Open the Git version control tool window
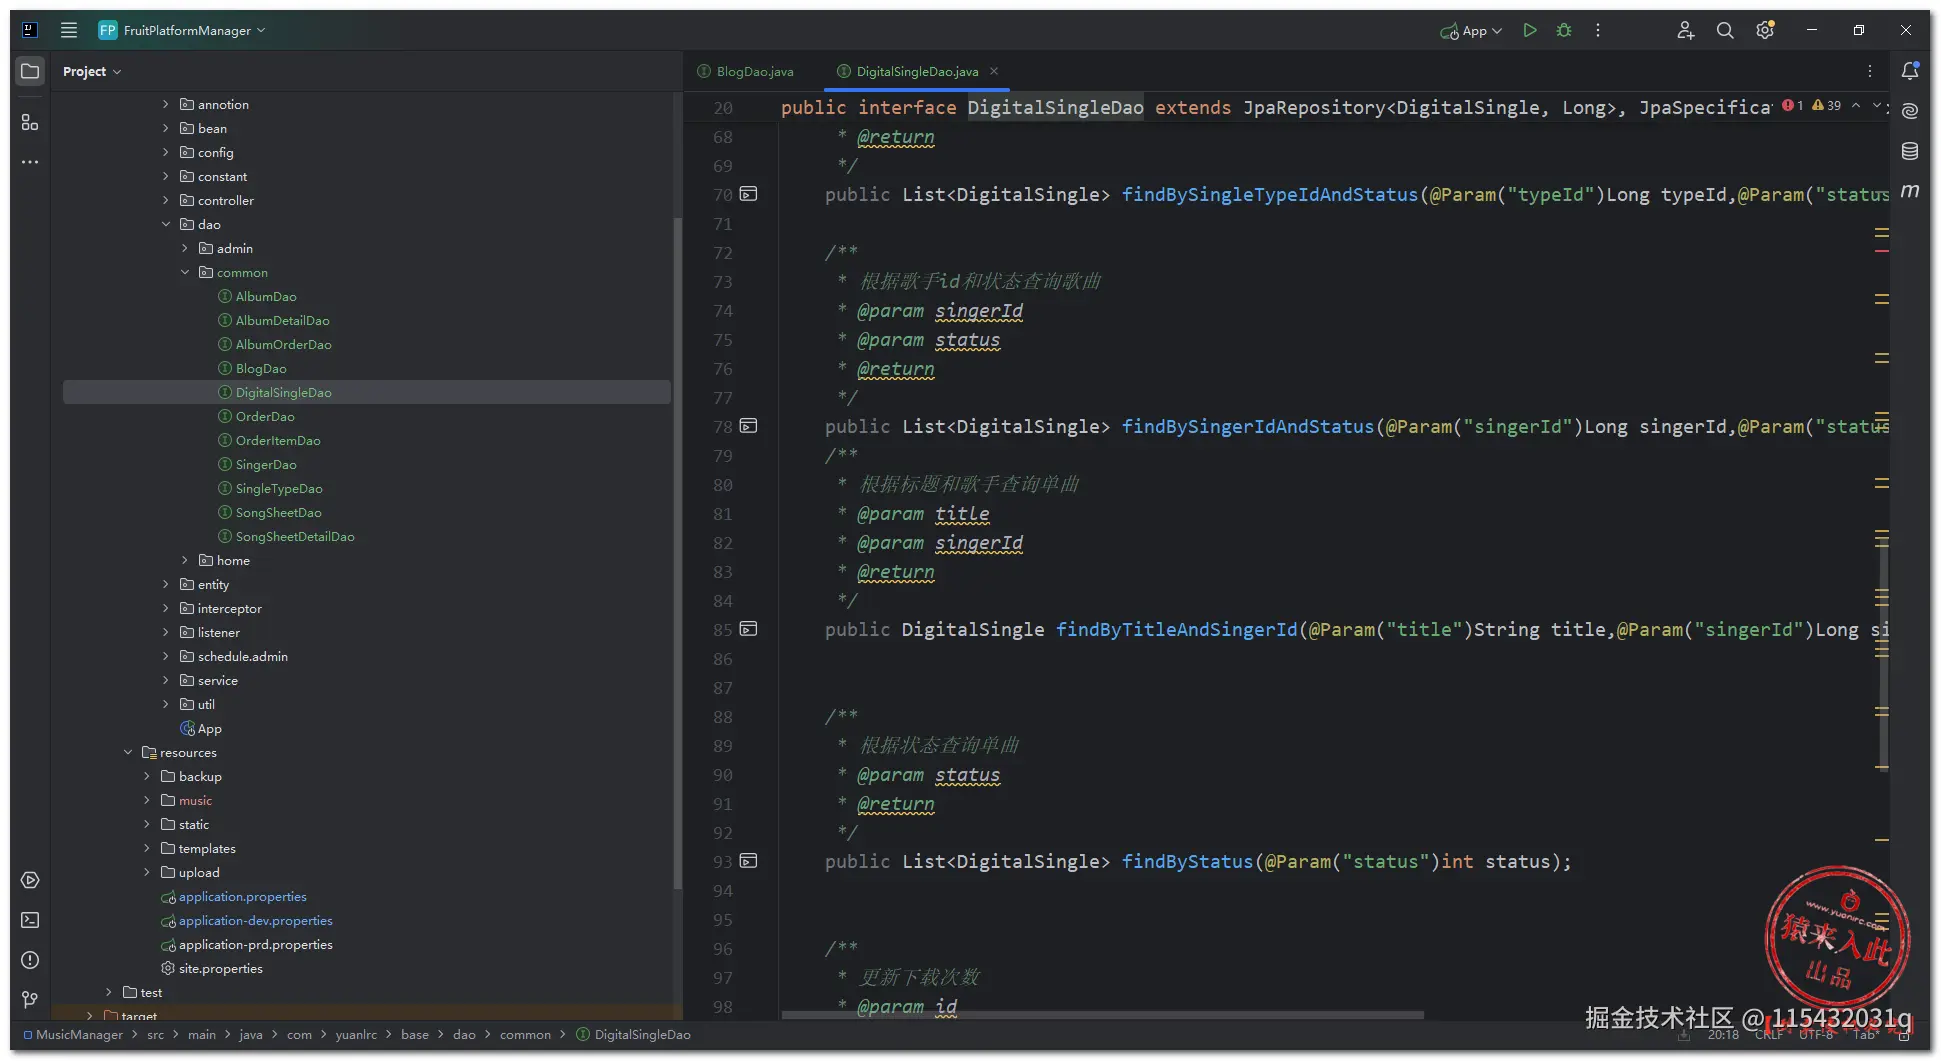 (30, 1000)
